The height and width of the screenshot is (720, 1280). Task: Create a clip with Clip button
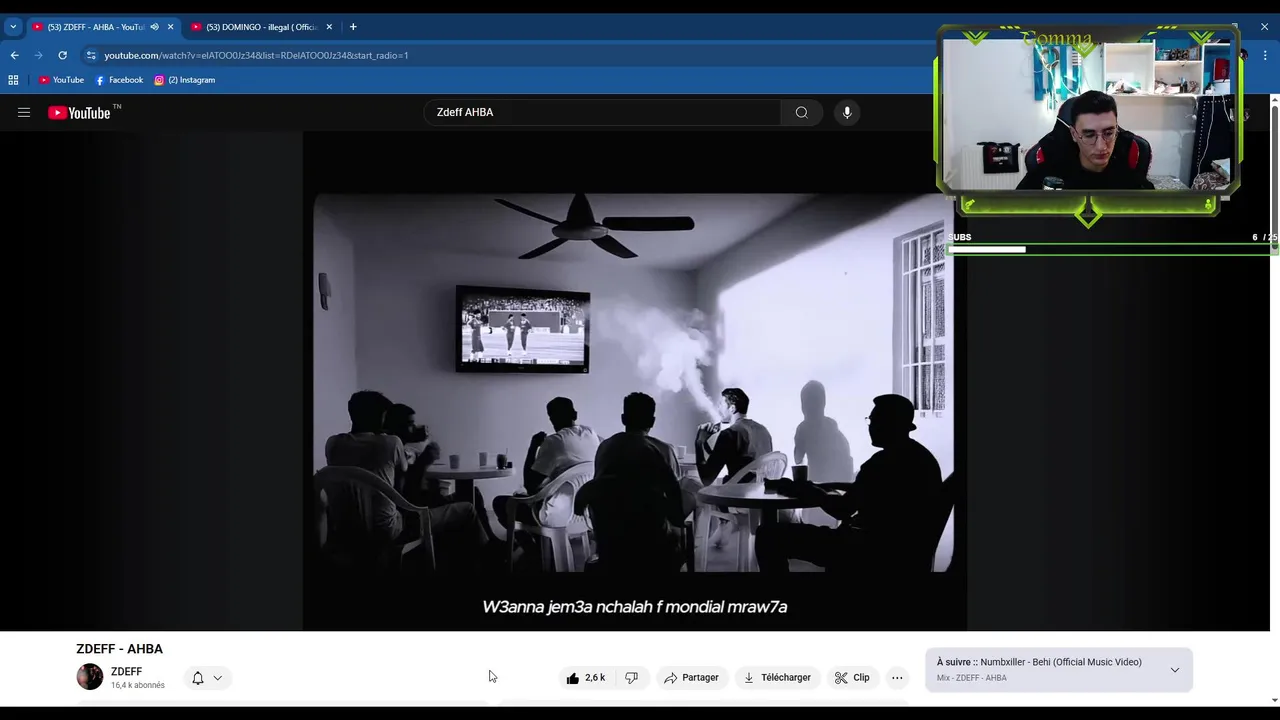pyautogui.click(x=852, y=678)
